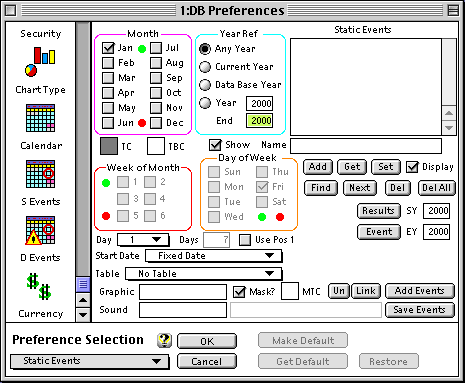This screenshot has height=383, width=465.
Task: Click the Results button
Action: [x=379, y=211]
